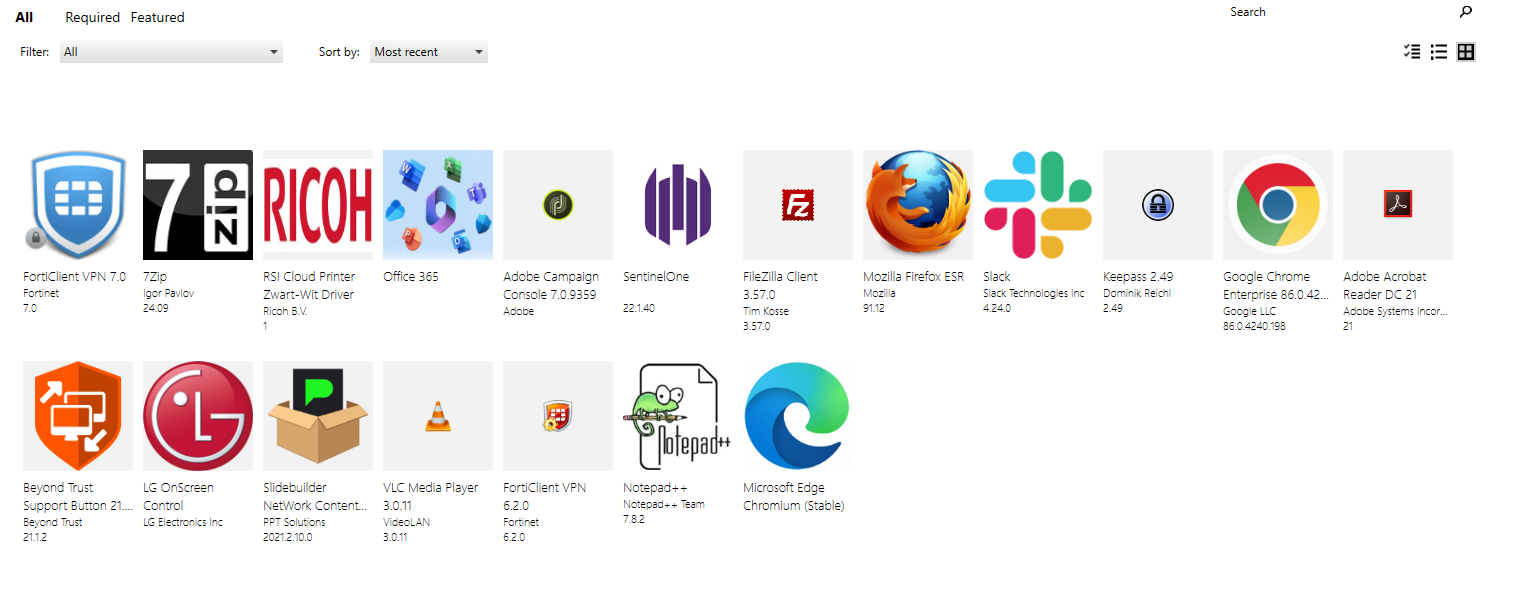This screenshot has width=1513, height=594.
Task: Expand the Filter dropdown set to All
Action: point(171,52)
